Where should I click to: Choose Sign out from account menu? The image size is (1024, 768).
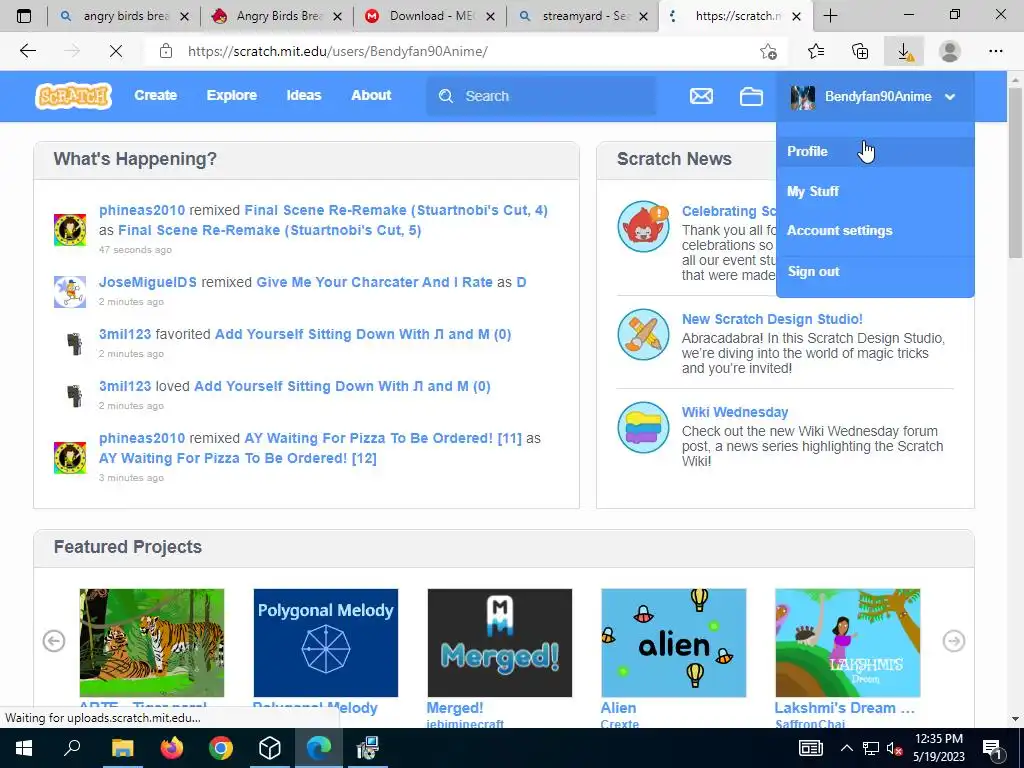pyautogui.click(x=875, y=272)
